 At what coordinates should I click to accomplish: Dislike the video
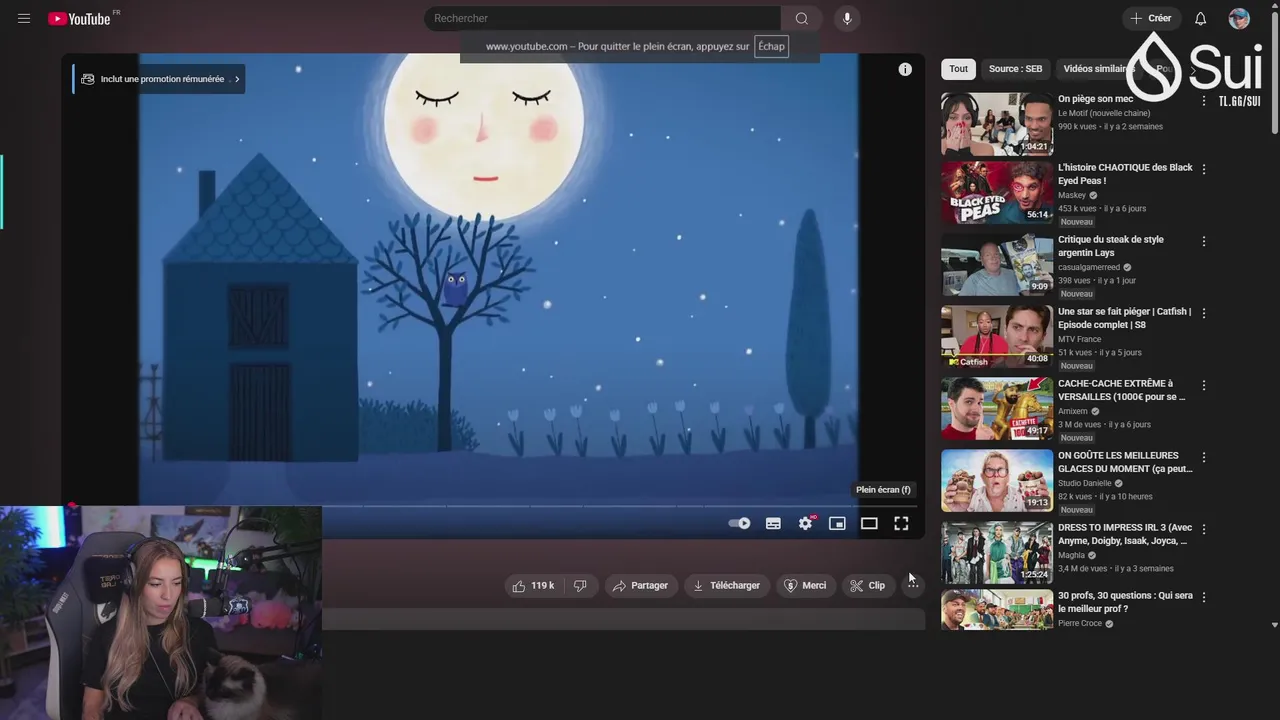pyautogui.click(x=580, y=586)
